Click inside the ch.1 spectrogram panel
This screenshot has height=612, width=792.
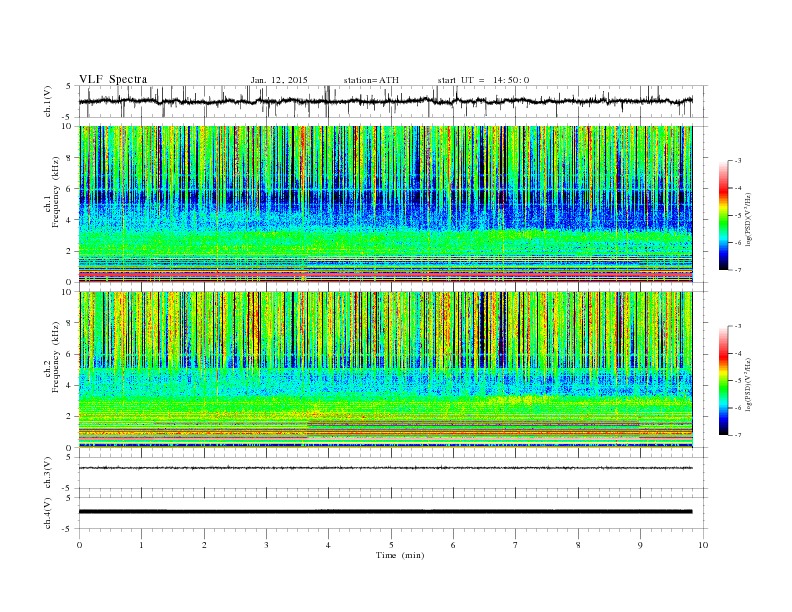pyautogui.click(x=385, y=204)
